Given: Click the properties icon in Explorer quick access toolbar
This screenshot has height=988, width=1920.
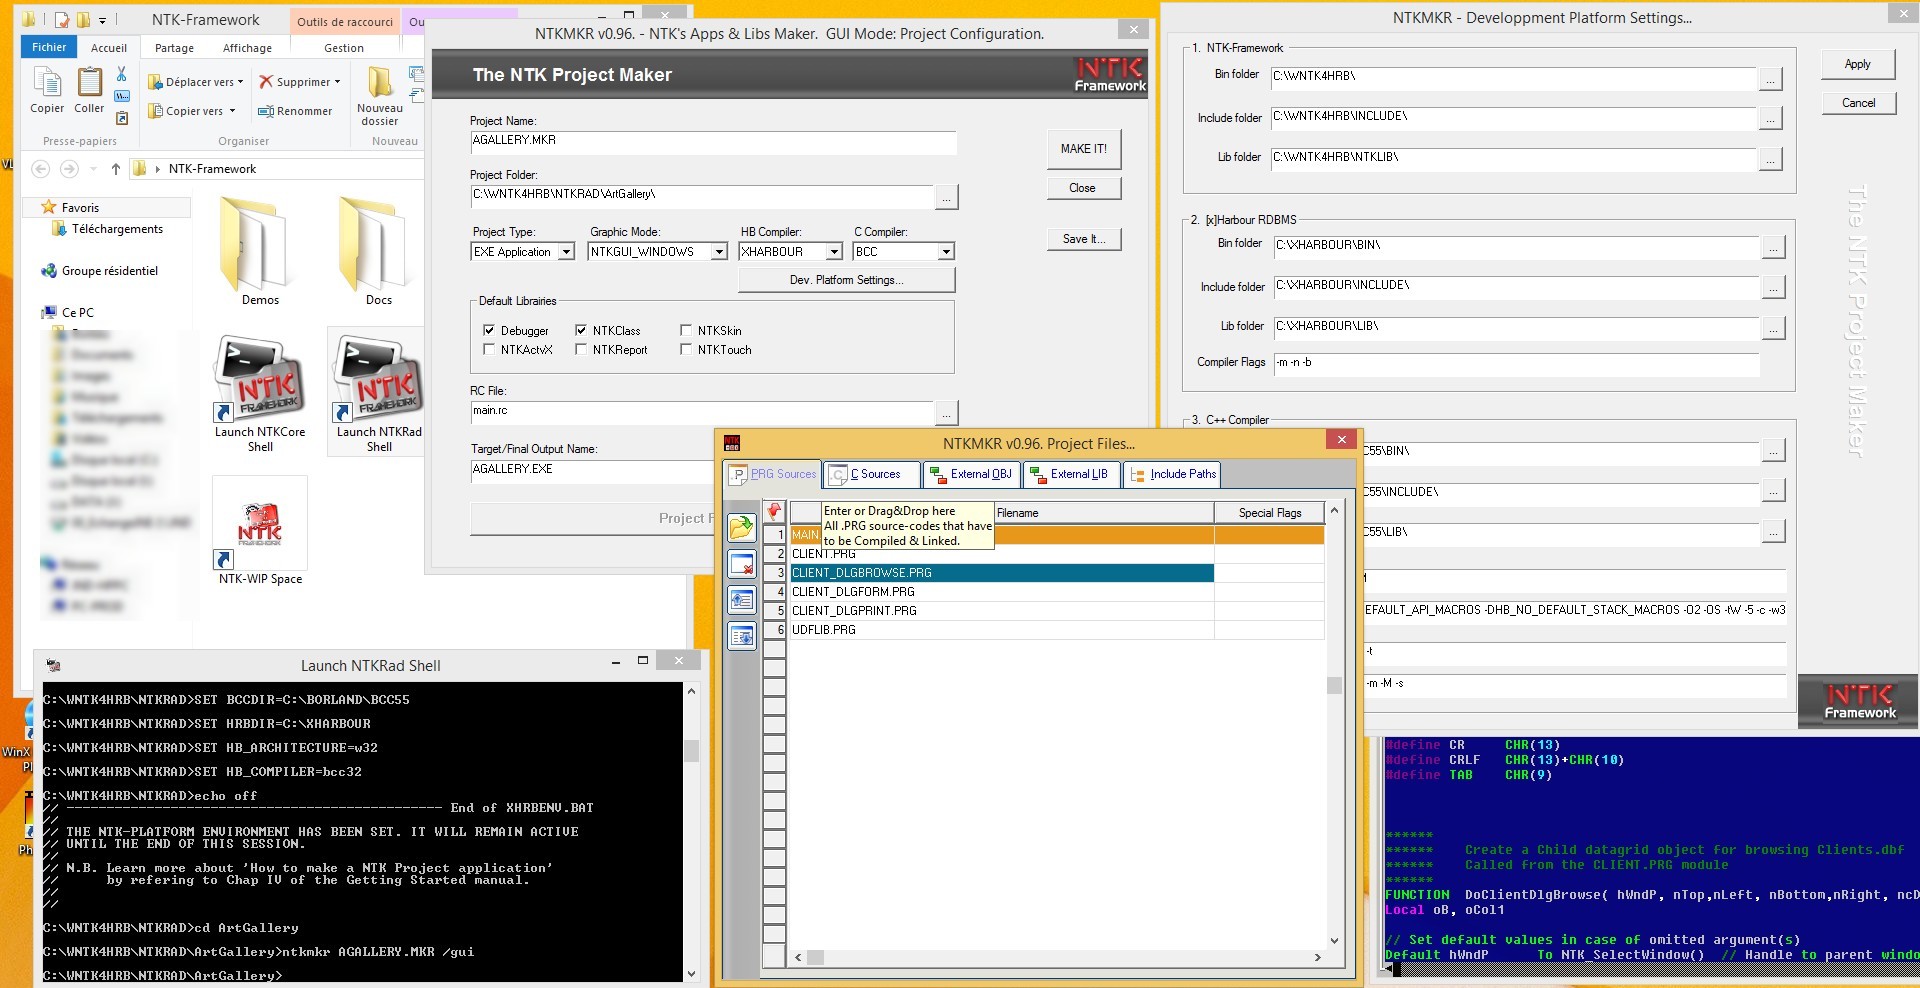Looking at the screenshot, I should [x=62, y=20].
